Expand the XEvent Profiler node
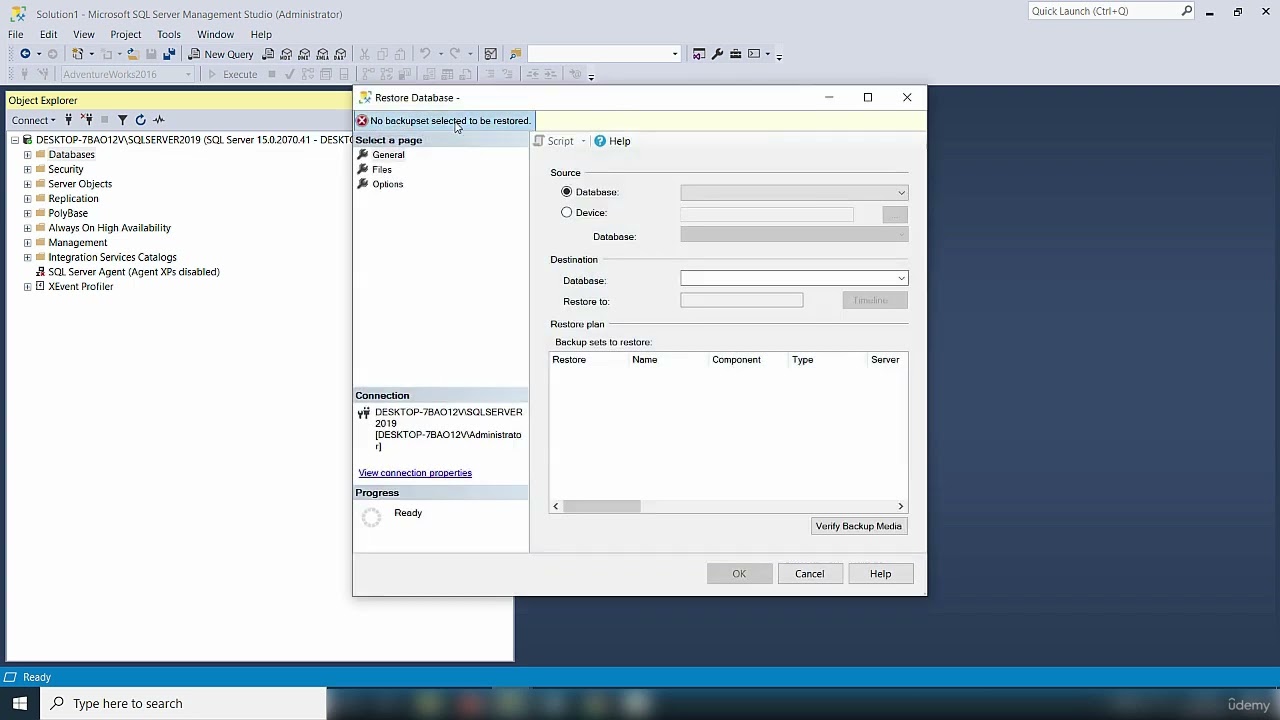This screenshot has height=720, width=1280. click(28, 287)
